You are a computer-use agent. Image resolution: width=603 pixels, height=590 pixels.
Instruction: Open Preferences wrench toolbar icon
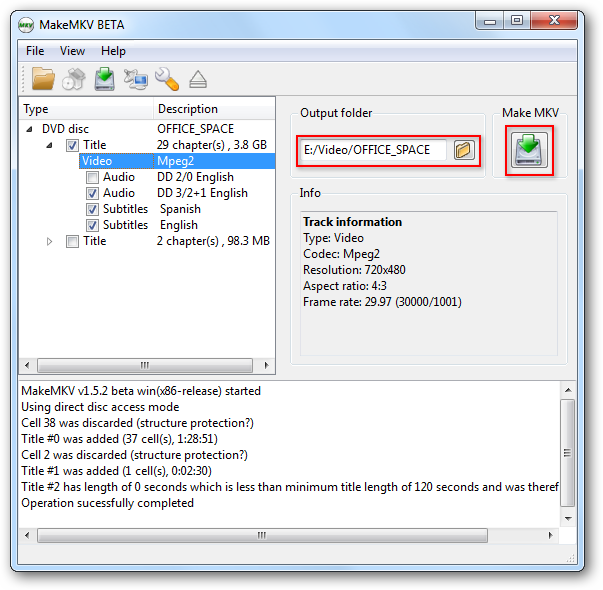click(x=167, y=79)
